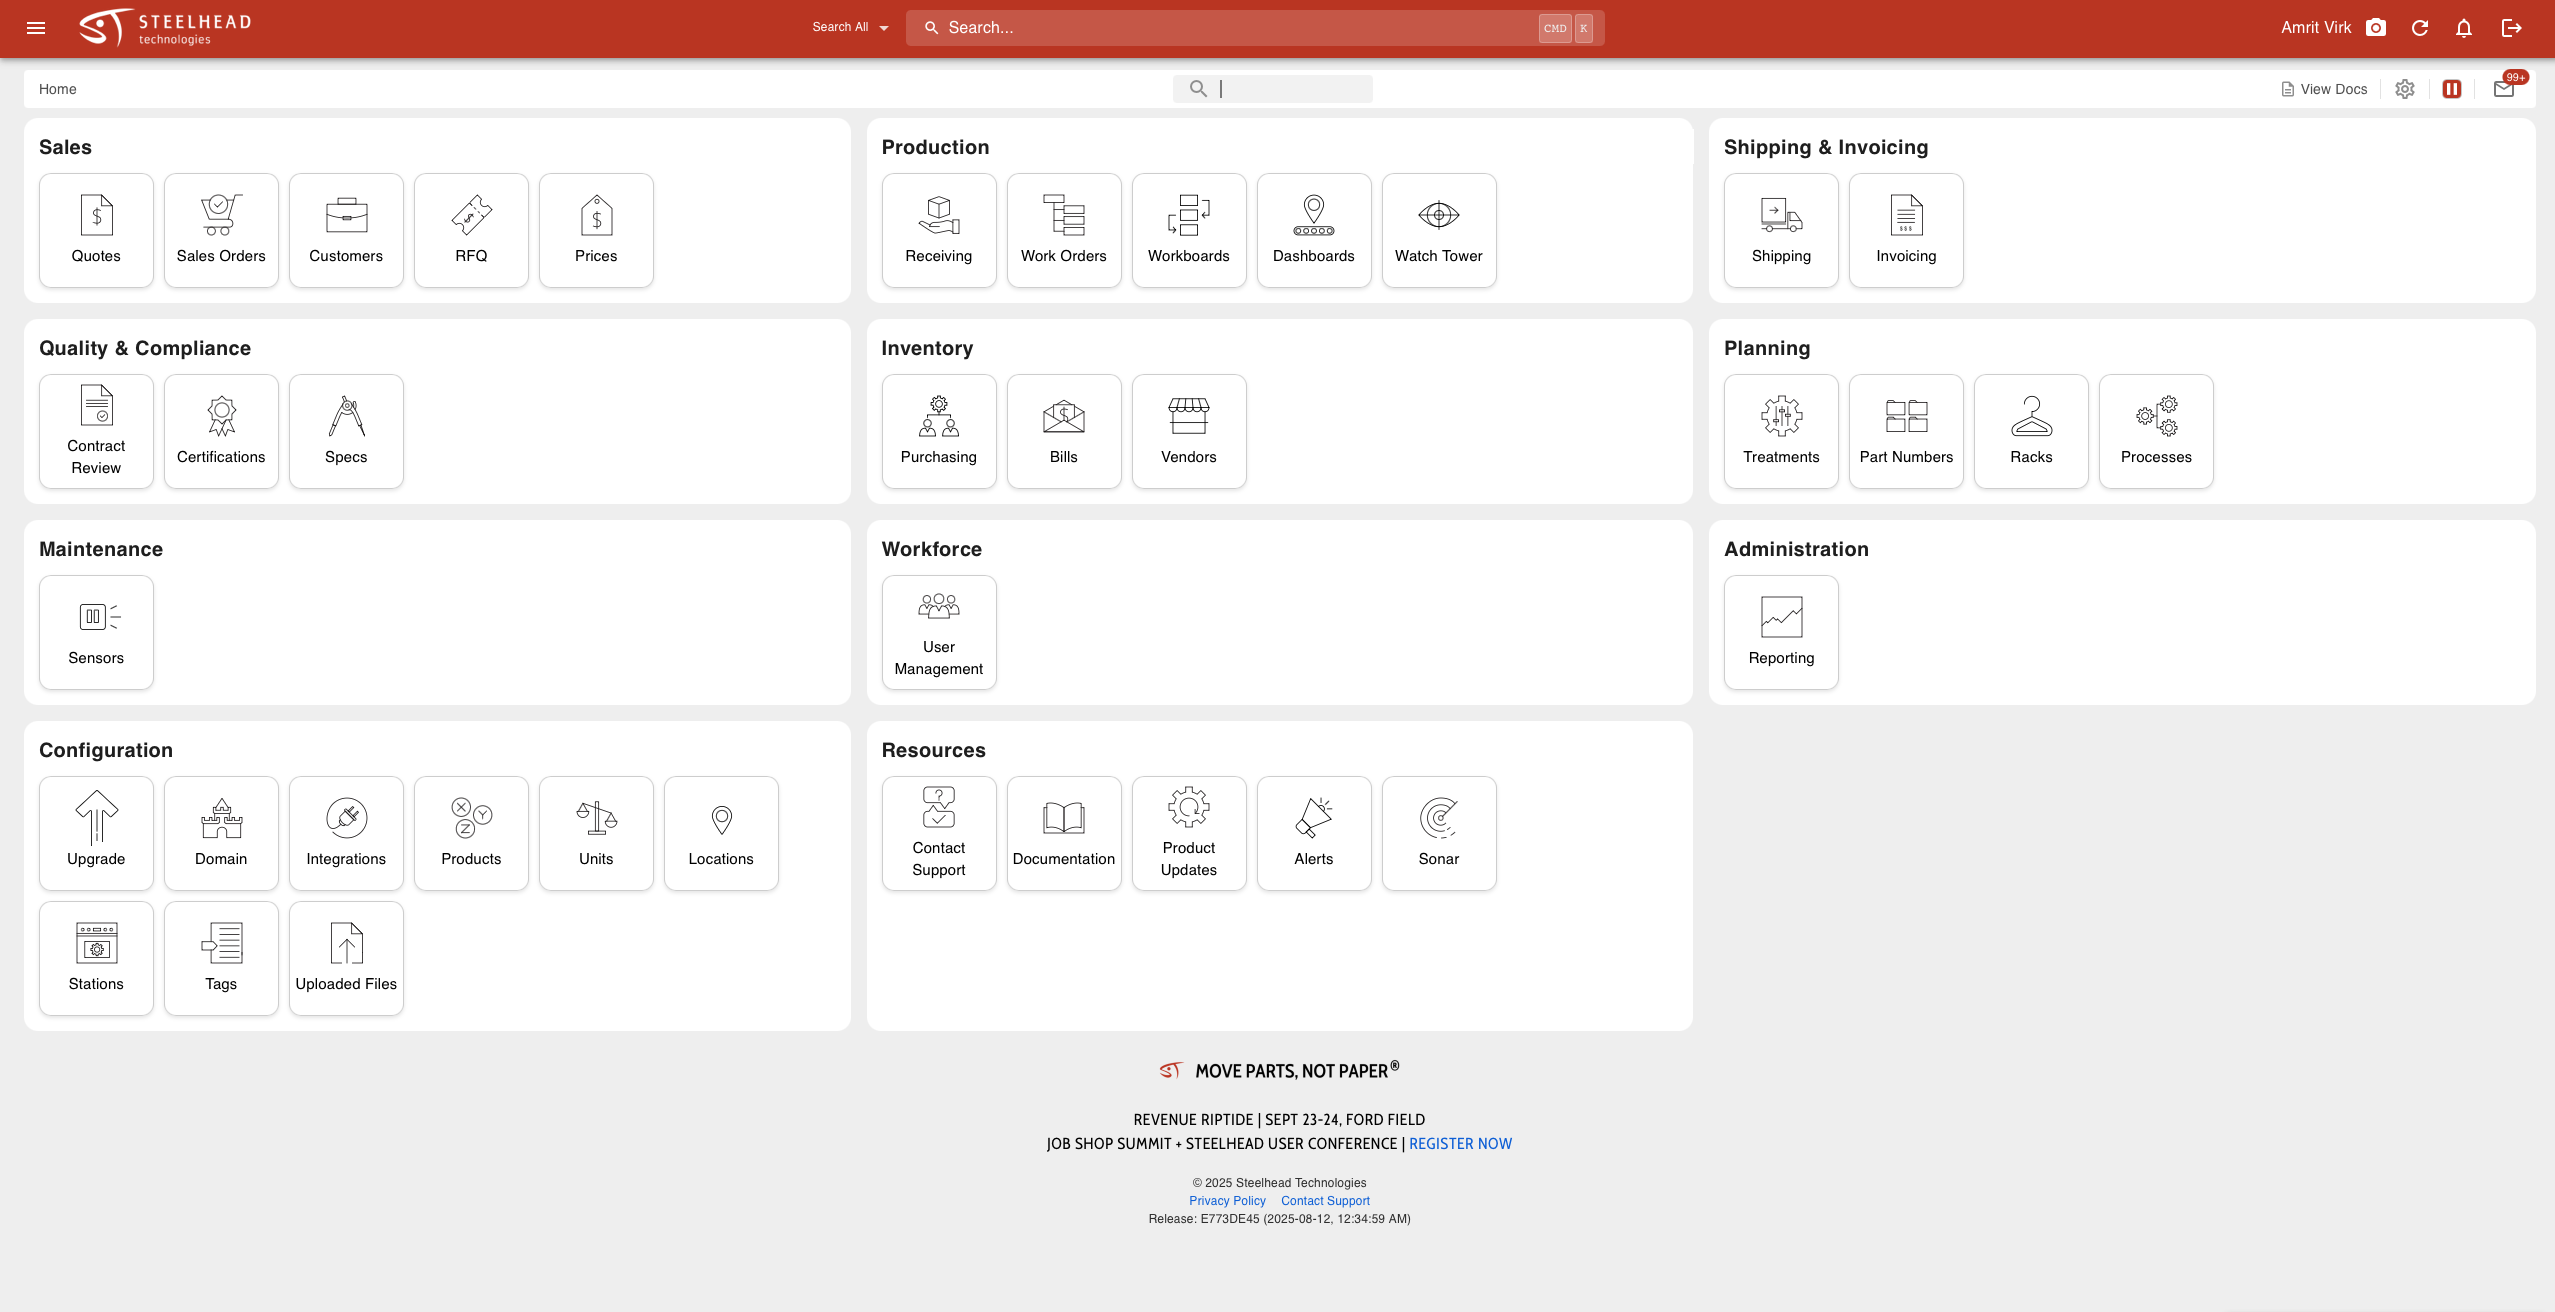Click the Home breadcrumb
Screen dimensions: 2555x1312
[58, 89]
